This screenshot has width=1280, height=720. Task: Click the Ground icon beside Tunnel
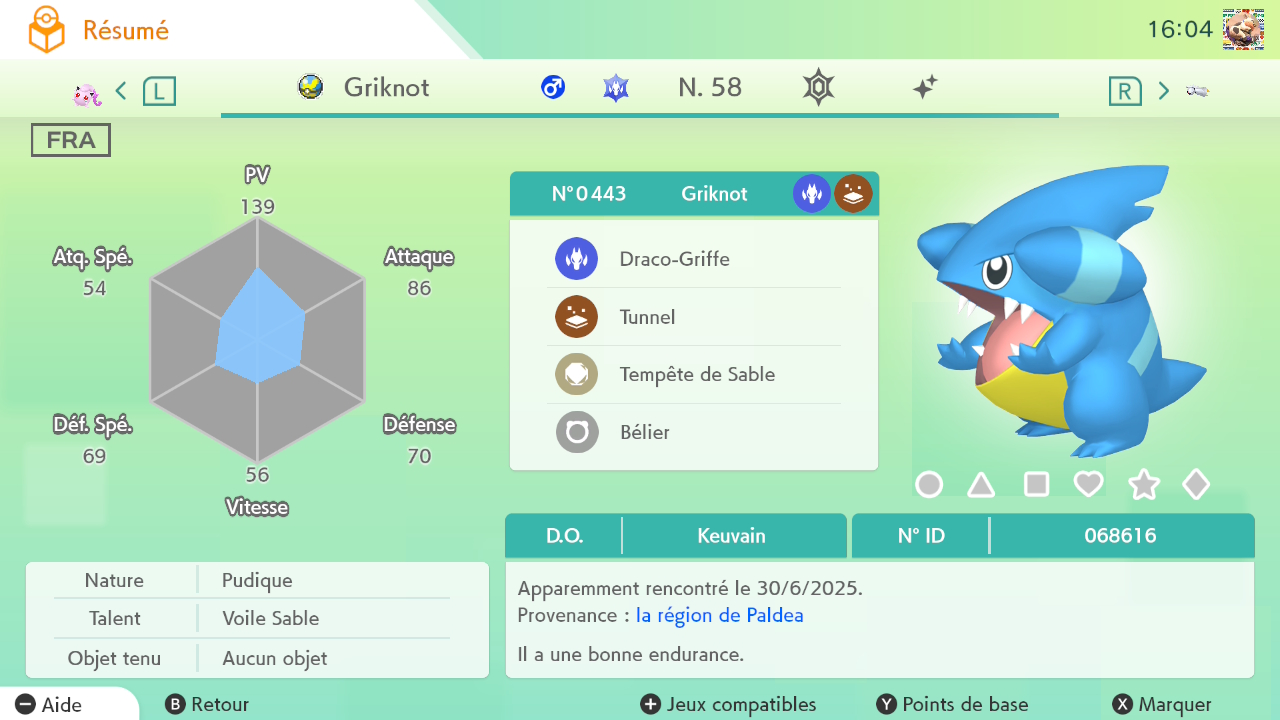(x=577, y=317)
